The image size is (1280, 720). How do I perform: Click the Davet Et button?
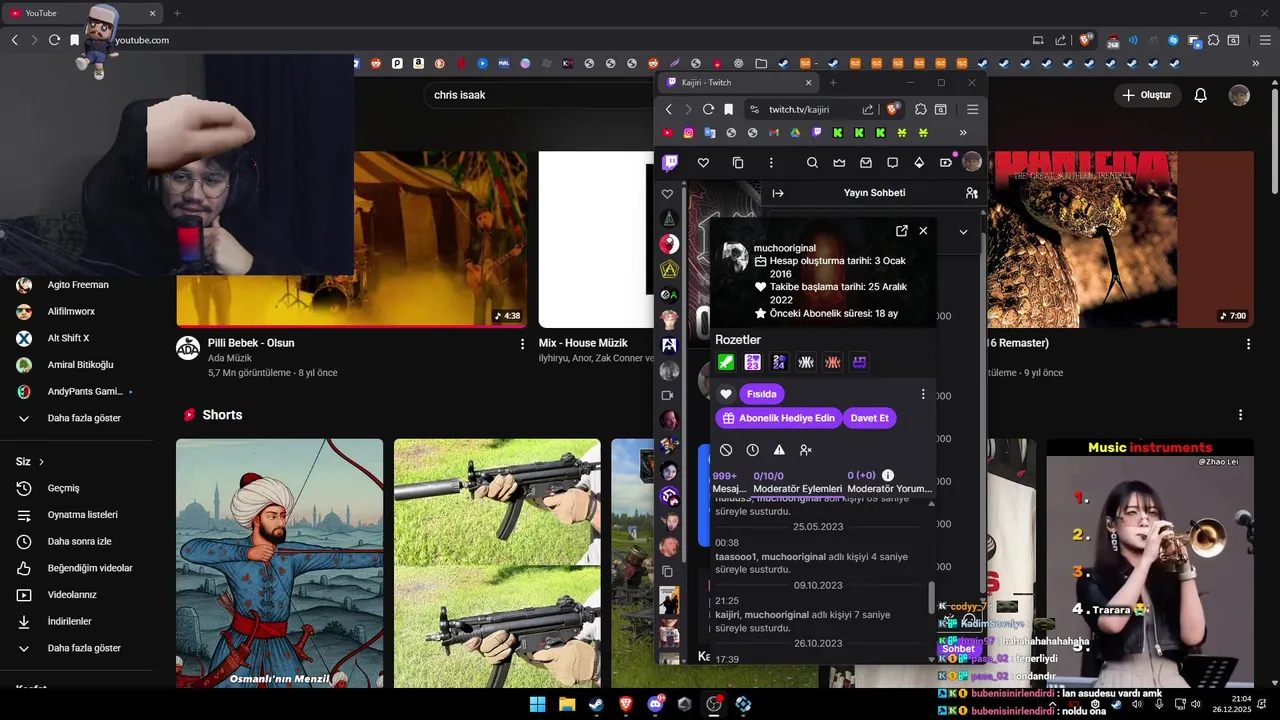click(x=869, y=418)
